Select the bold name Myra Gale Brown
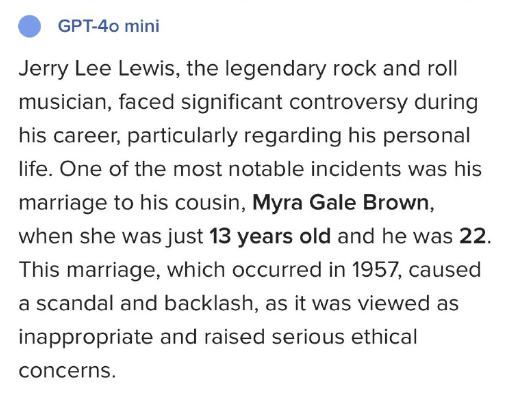This screenshot has height=394, width=509. pyautogui.click(x=341, y=202)
